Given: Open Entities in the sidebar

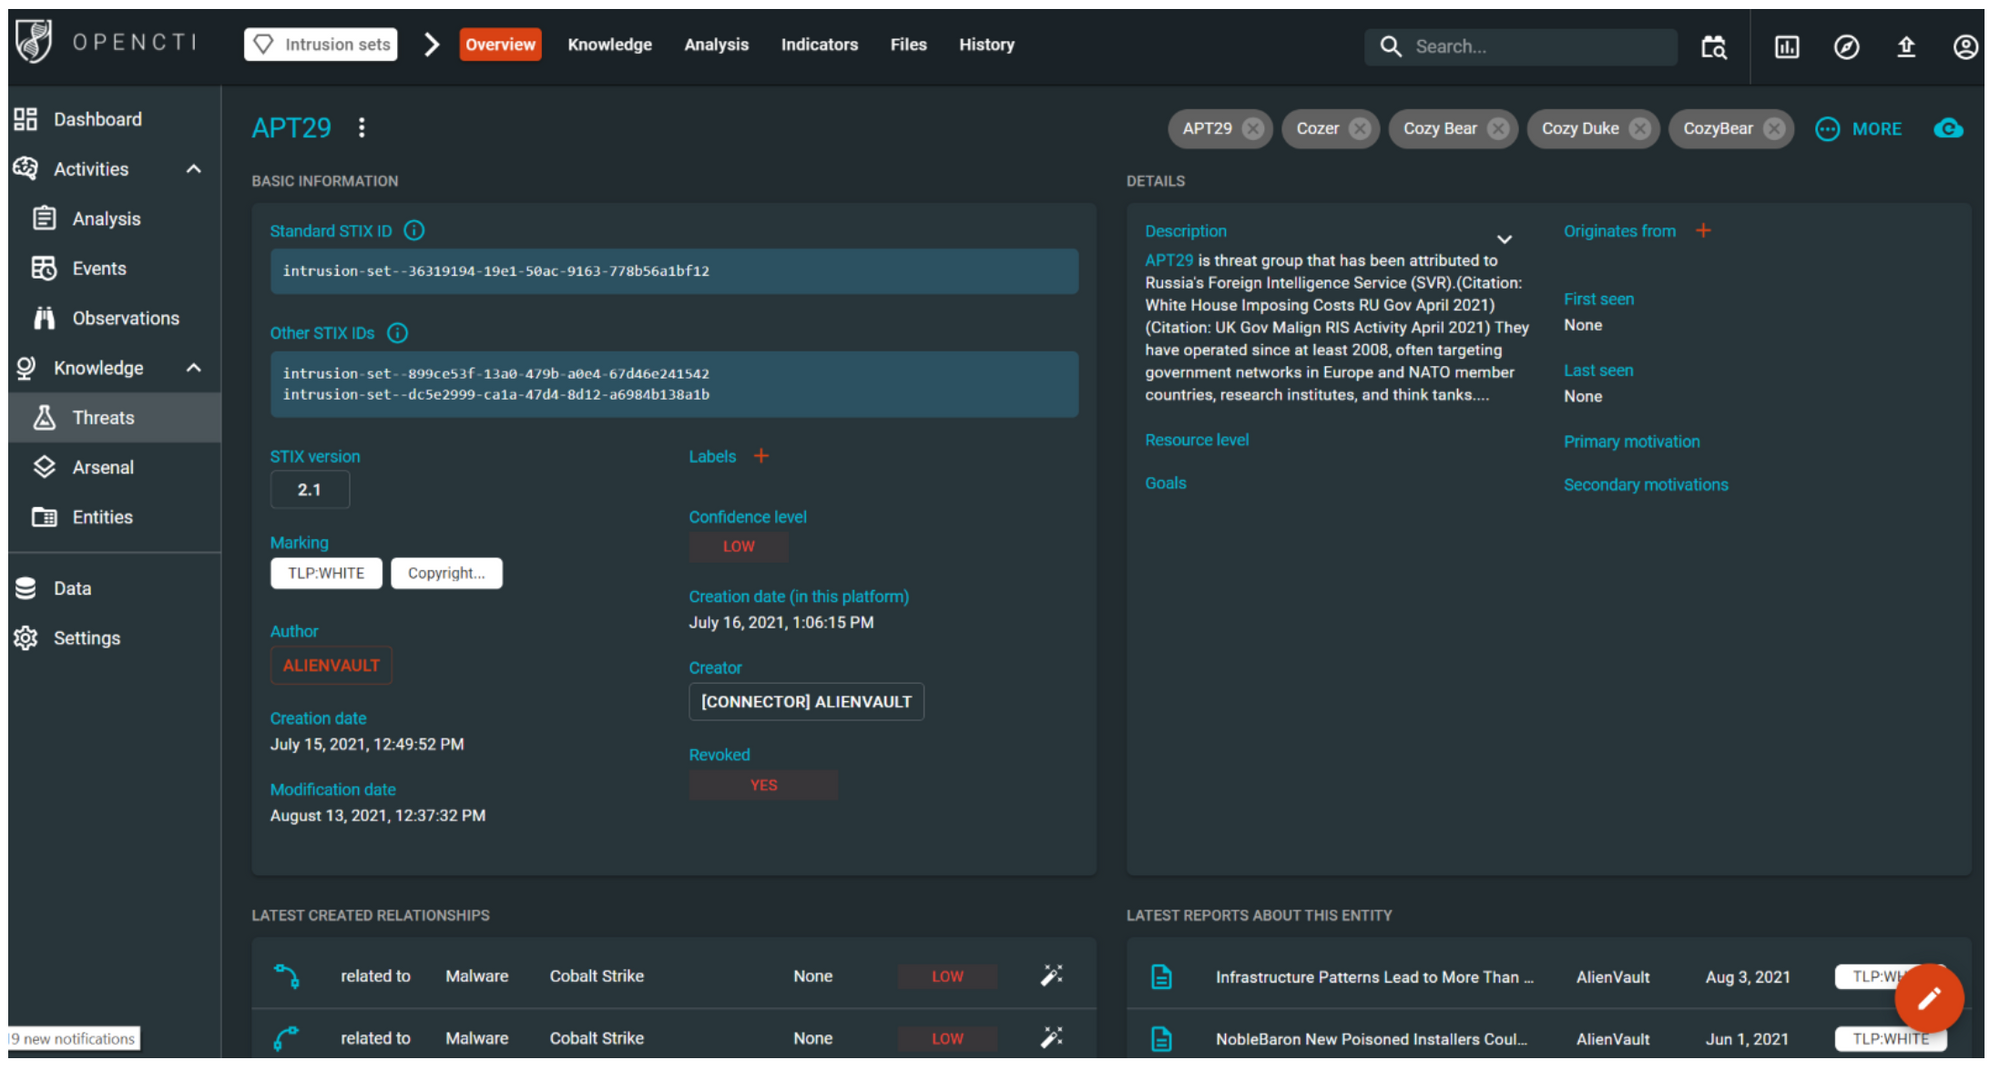Looking at the screenshot, I should point(102,517).
